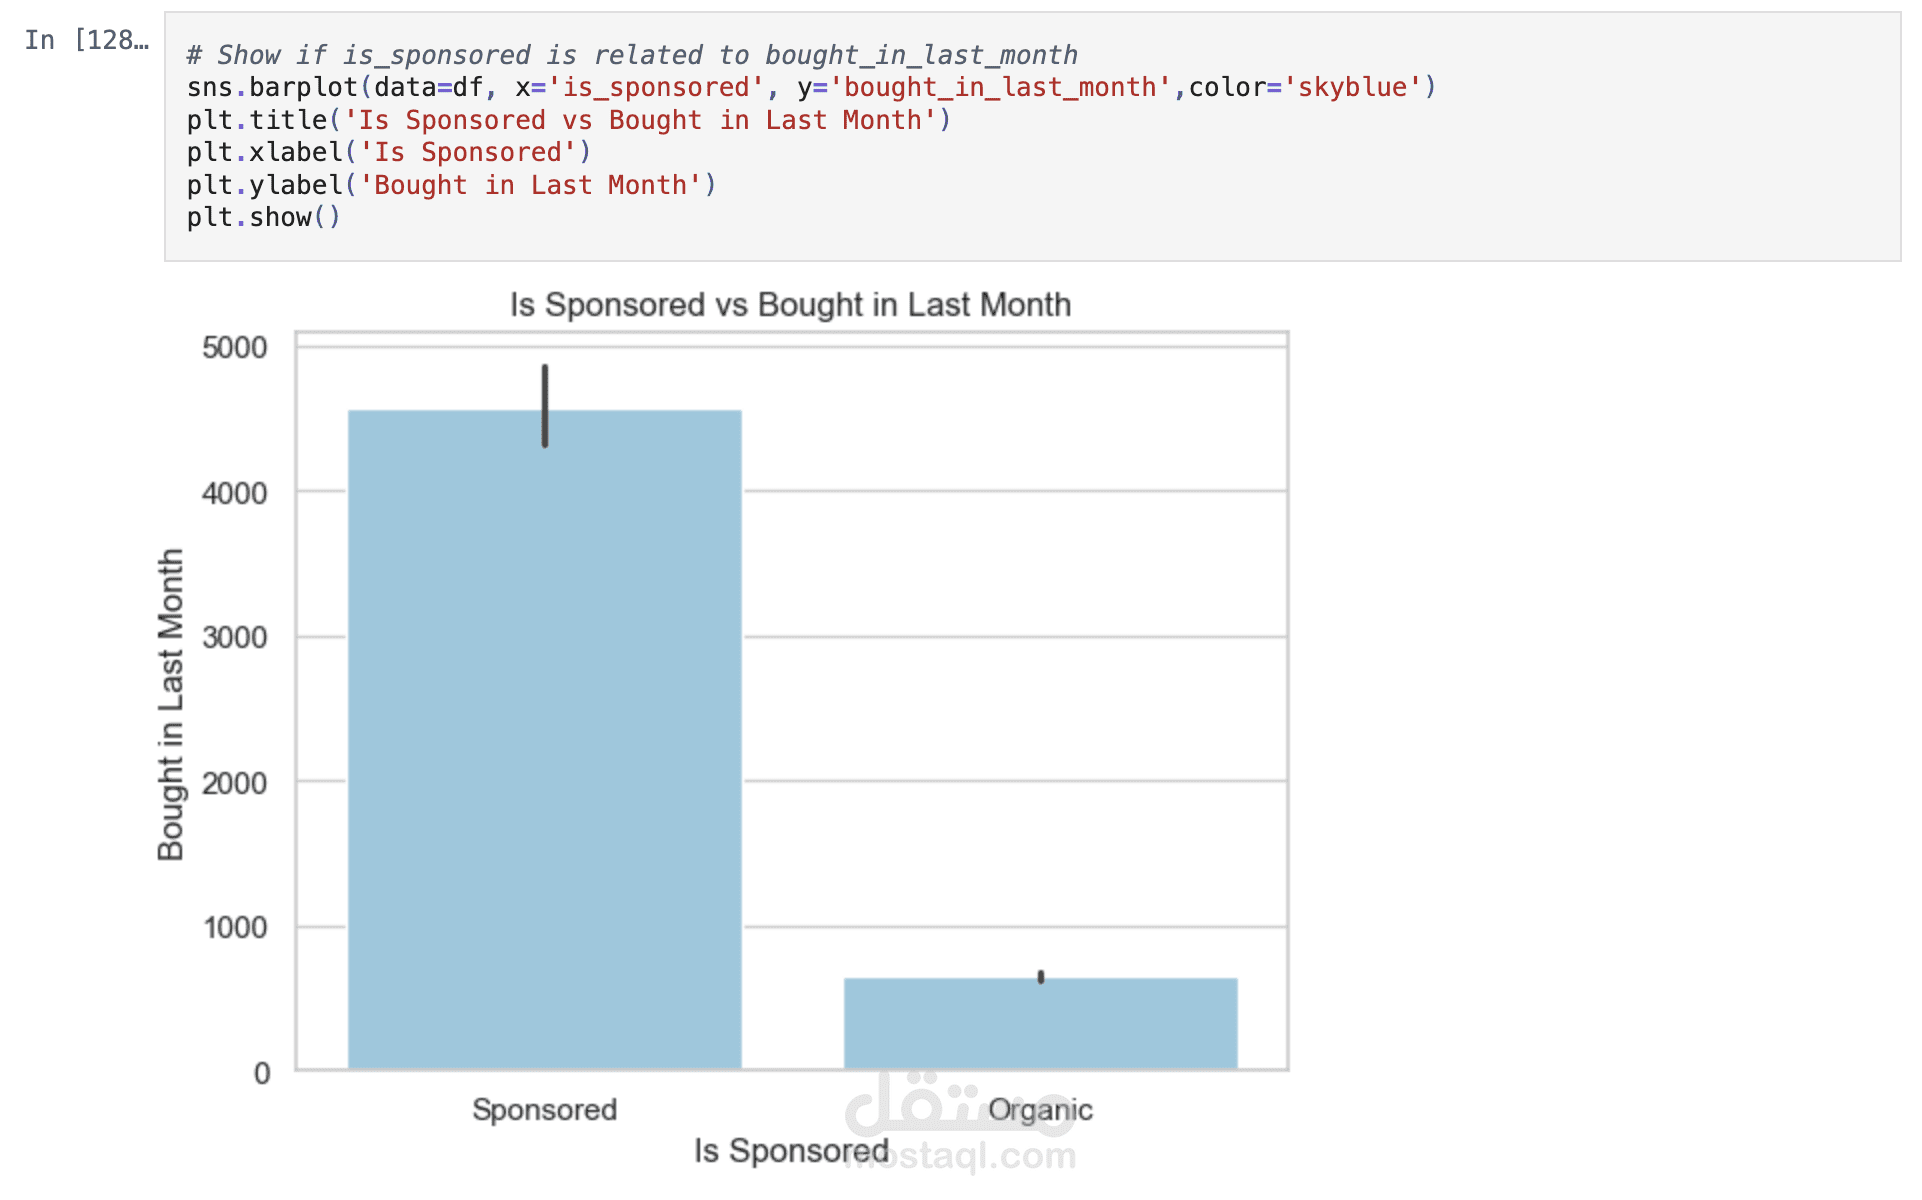Click the chart title 'Is Sponsored vs Bought in Last Month'
1922x1200 pixels.
click(x=790, y=305)
